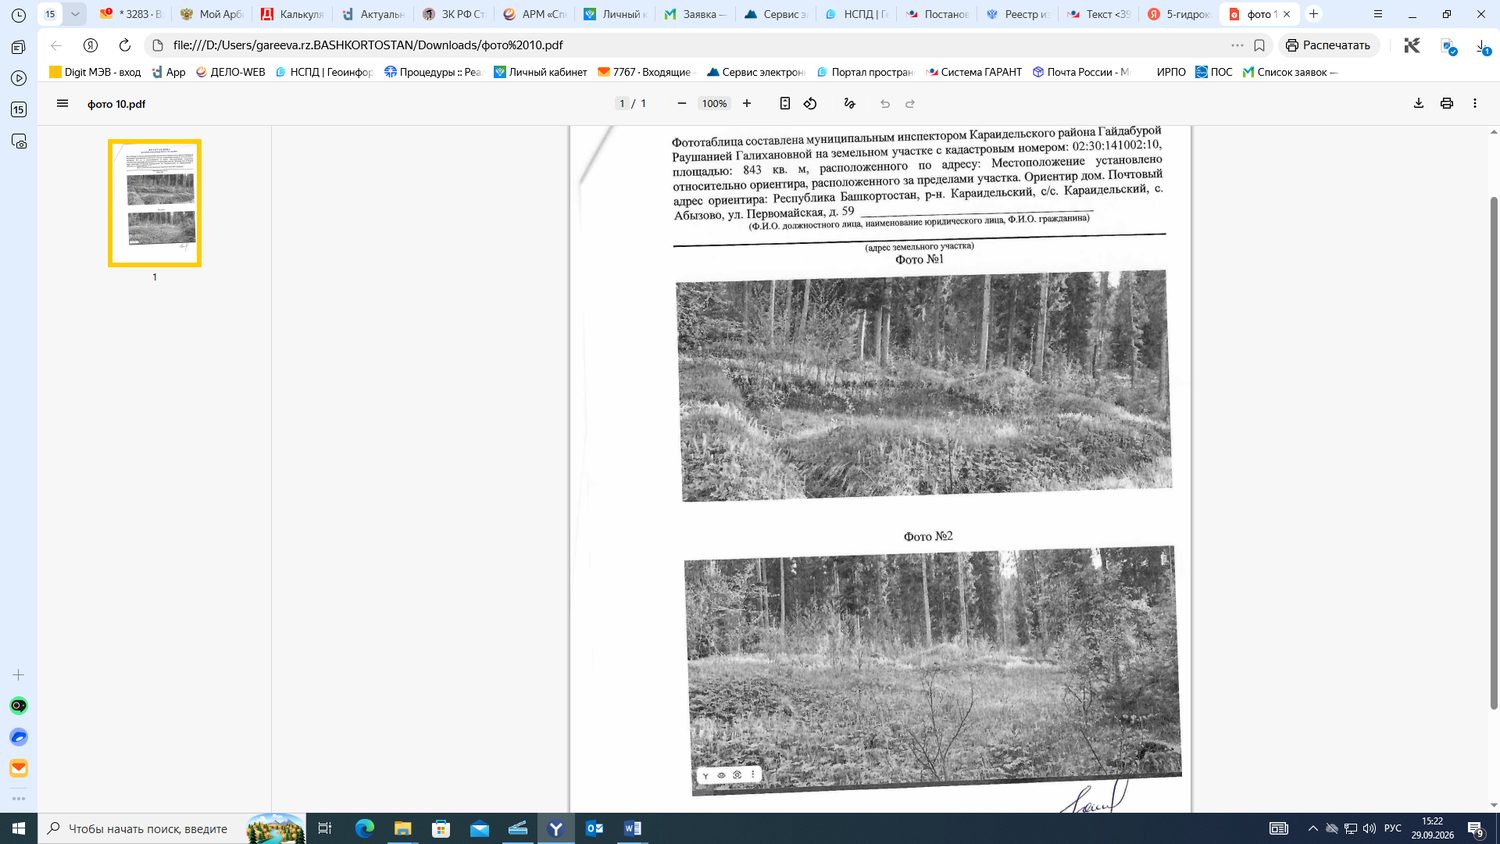
Task: Click the vertical scrollbar of the PDF viewer
Action: click(1495, 453)
